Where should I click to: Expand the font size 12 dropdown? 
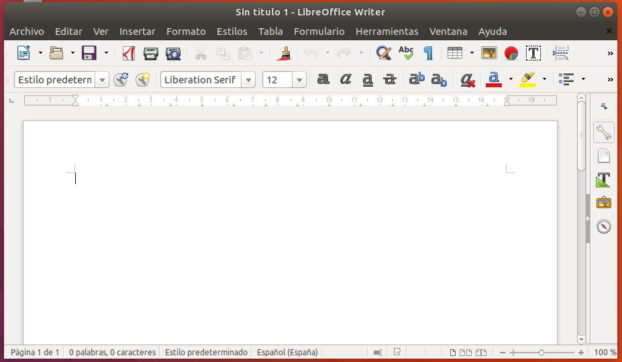[x=299, y=80]
